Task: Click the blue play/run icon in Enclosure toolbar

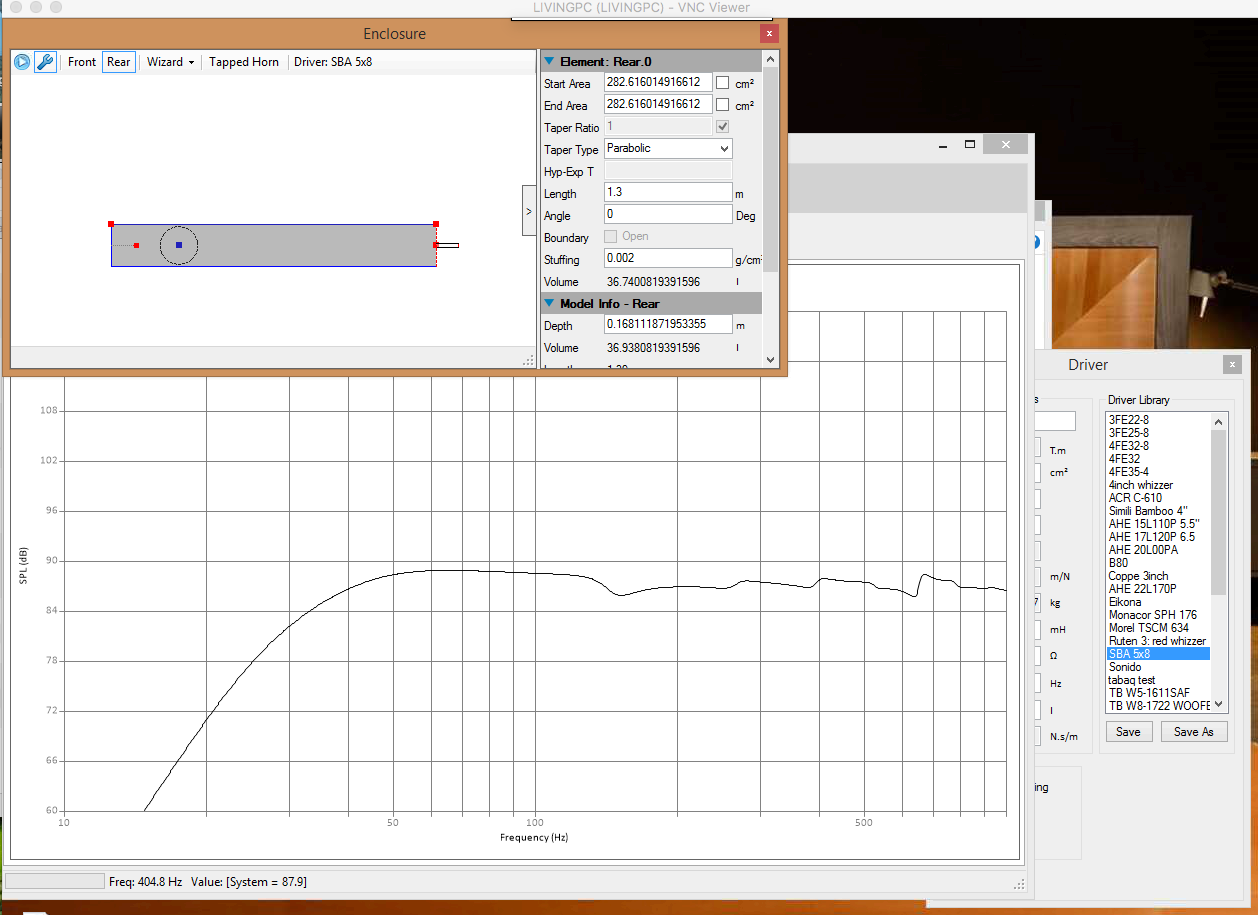Action: point(22,62)
